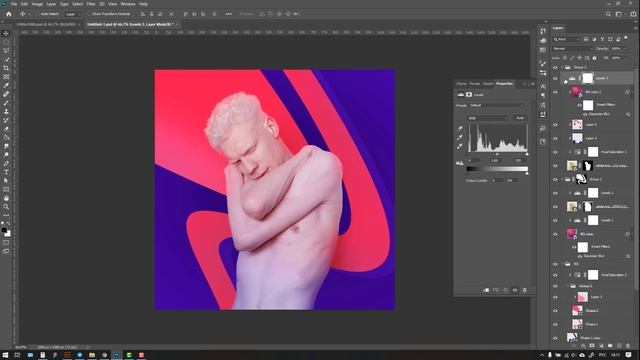The height and width of the screenshot is (360, 640).
Task: Click Photoshop icon in the taskbar
Action: [117, 355]
